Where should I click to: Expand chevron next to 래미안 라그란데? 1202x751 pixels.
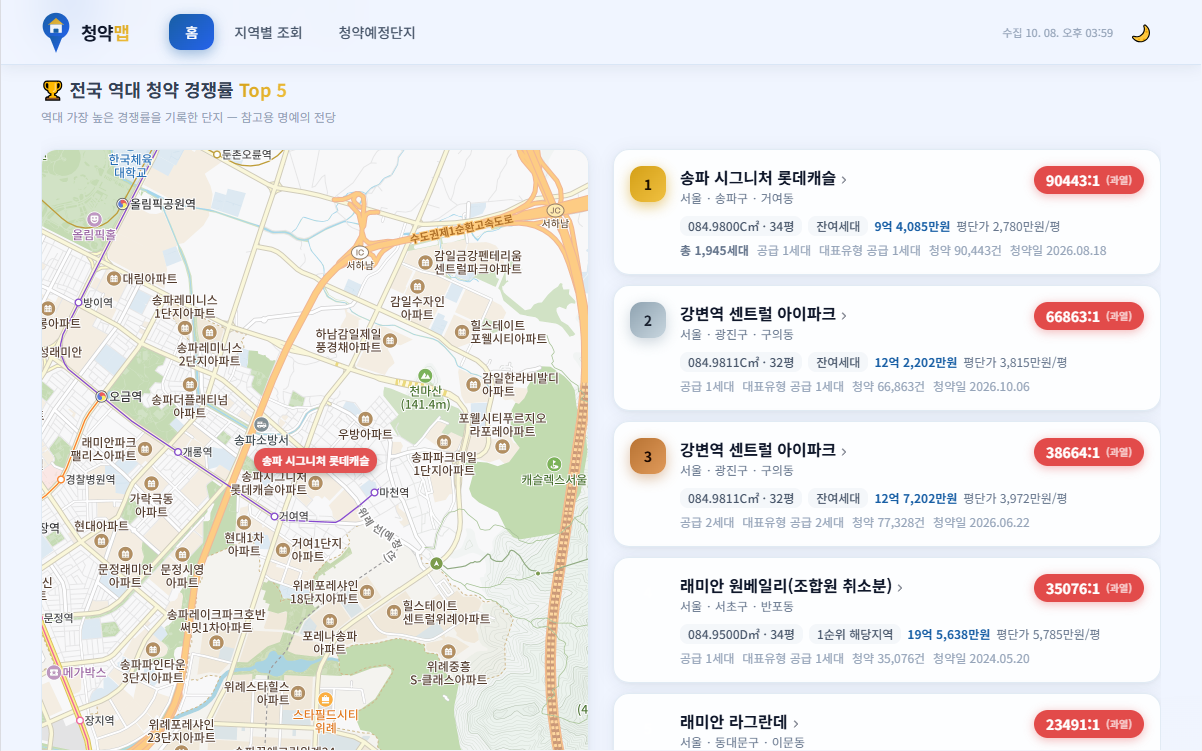click(x=796, y=723)
